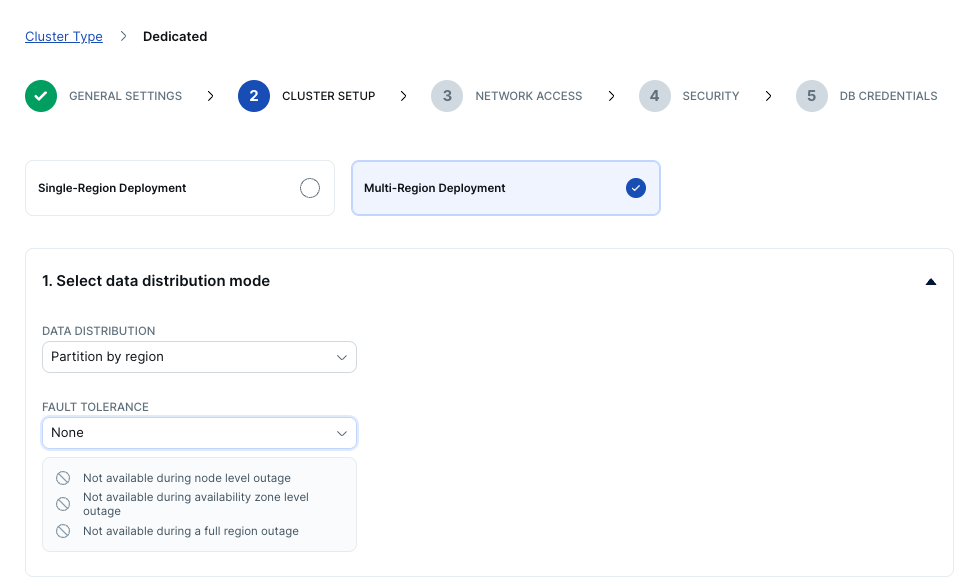Viewport: 970px width, 588px height.
Task: Open the Security step label
Action: 711,96
